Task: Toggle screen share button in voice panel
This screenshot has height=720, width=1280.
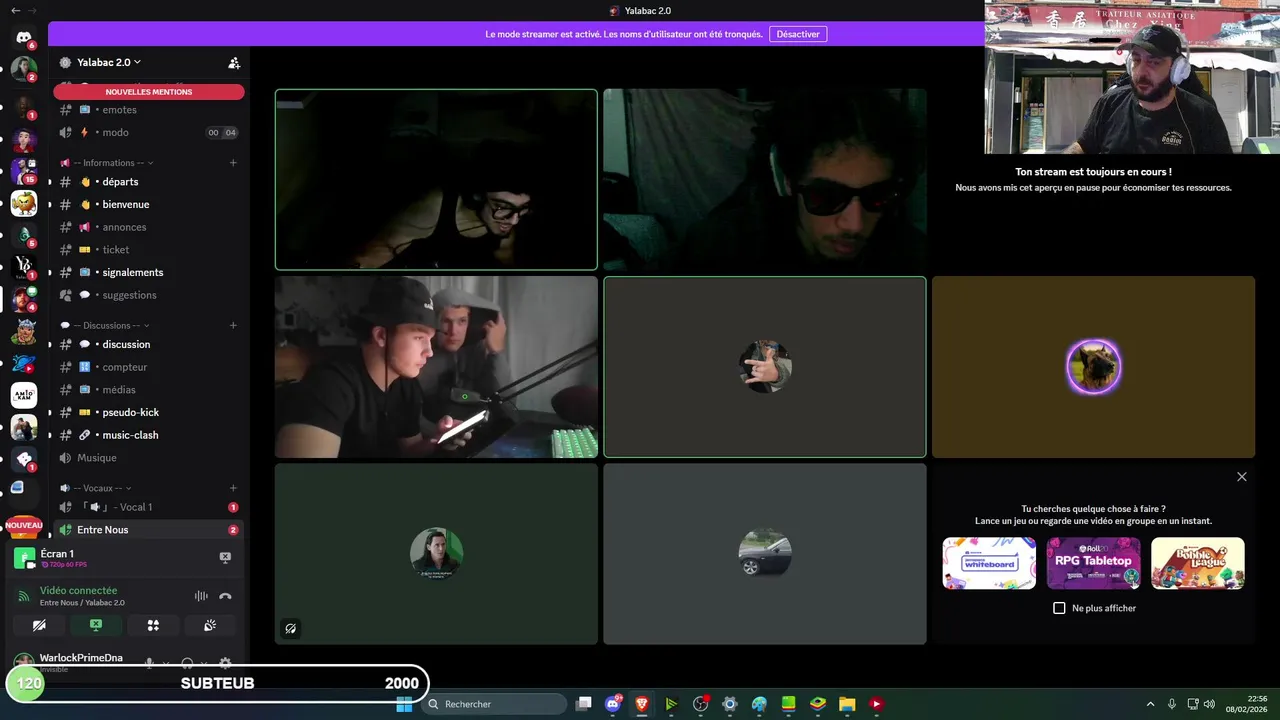Action: (x=96, y=625)
